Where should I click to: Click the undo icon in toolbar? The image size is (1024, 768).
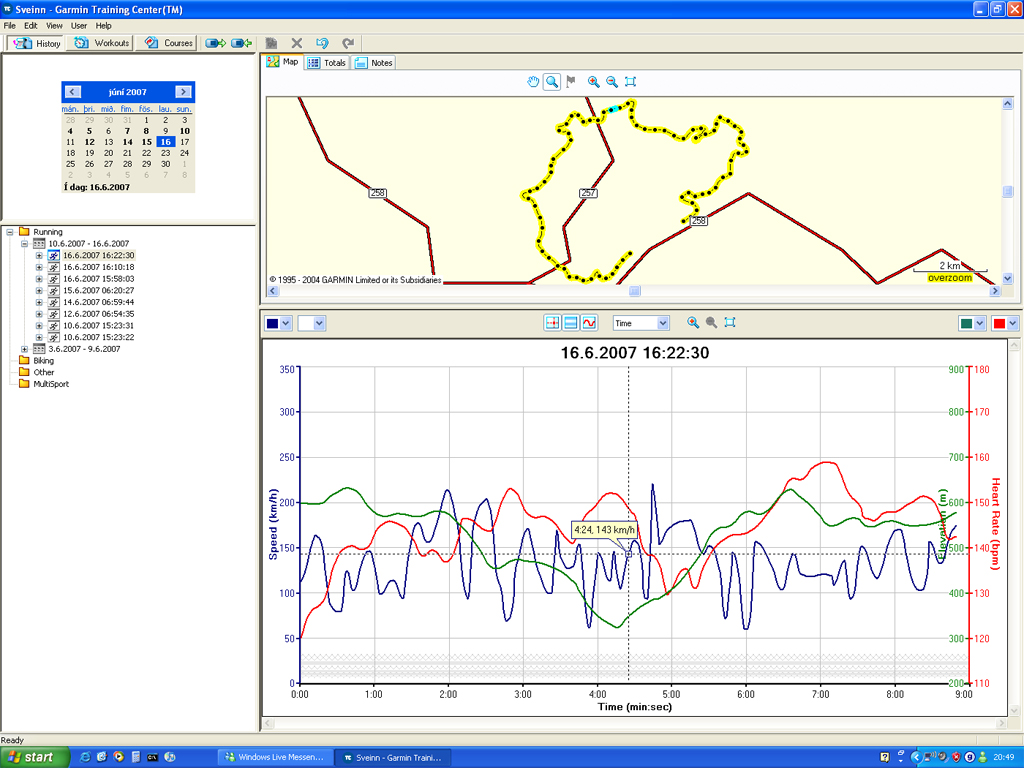click(322, 43)
